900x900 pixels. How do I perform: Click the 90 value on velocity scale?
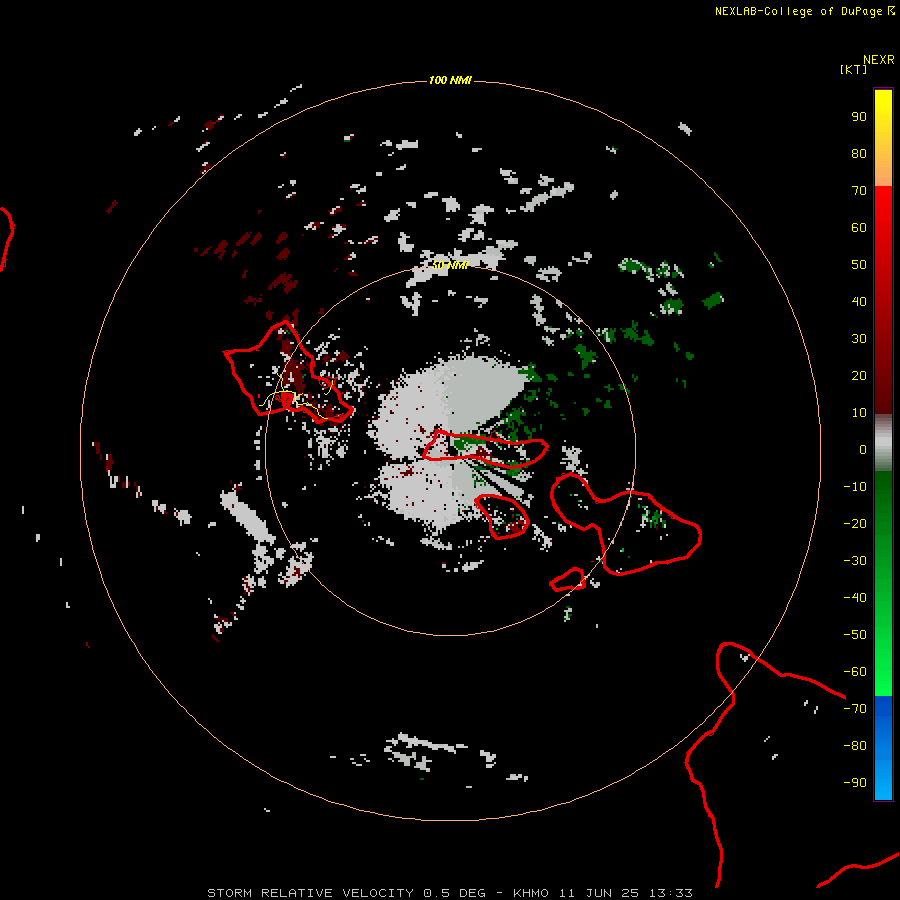tap(859, 117)
